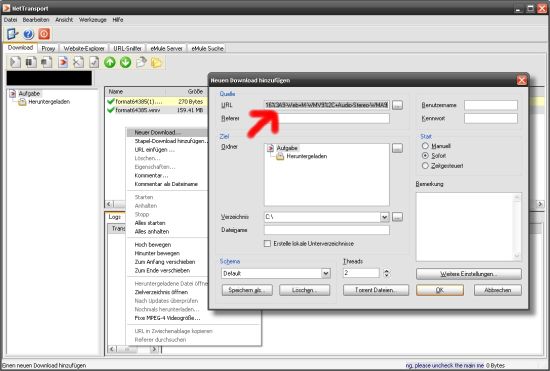Click browse button next to Verzeichnis field
The height and width of the screenshot is (371, 550).
point(397,217)
